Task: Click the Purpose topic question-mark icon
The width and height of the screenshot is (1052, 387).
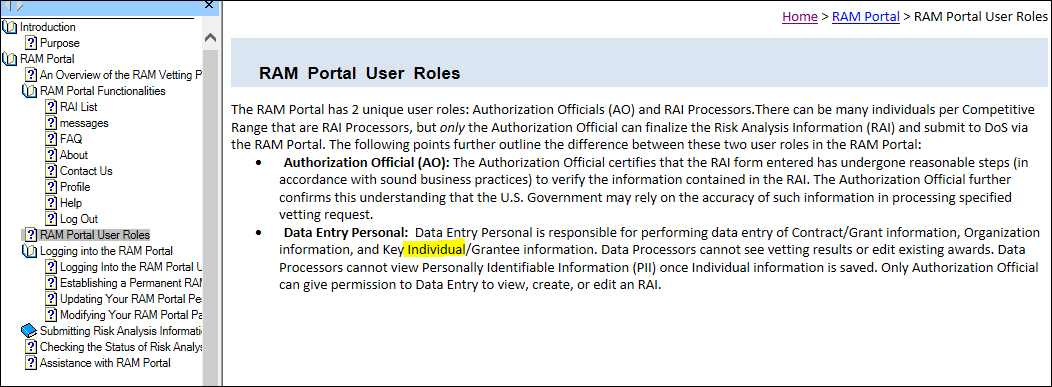Action: click(31, 43)
